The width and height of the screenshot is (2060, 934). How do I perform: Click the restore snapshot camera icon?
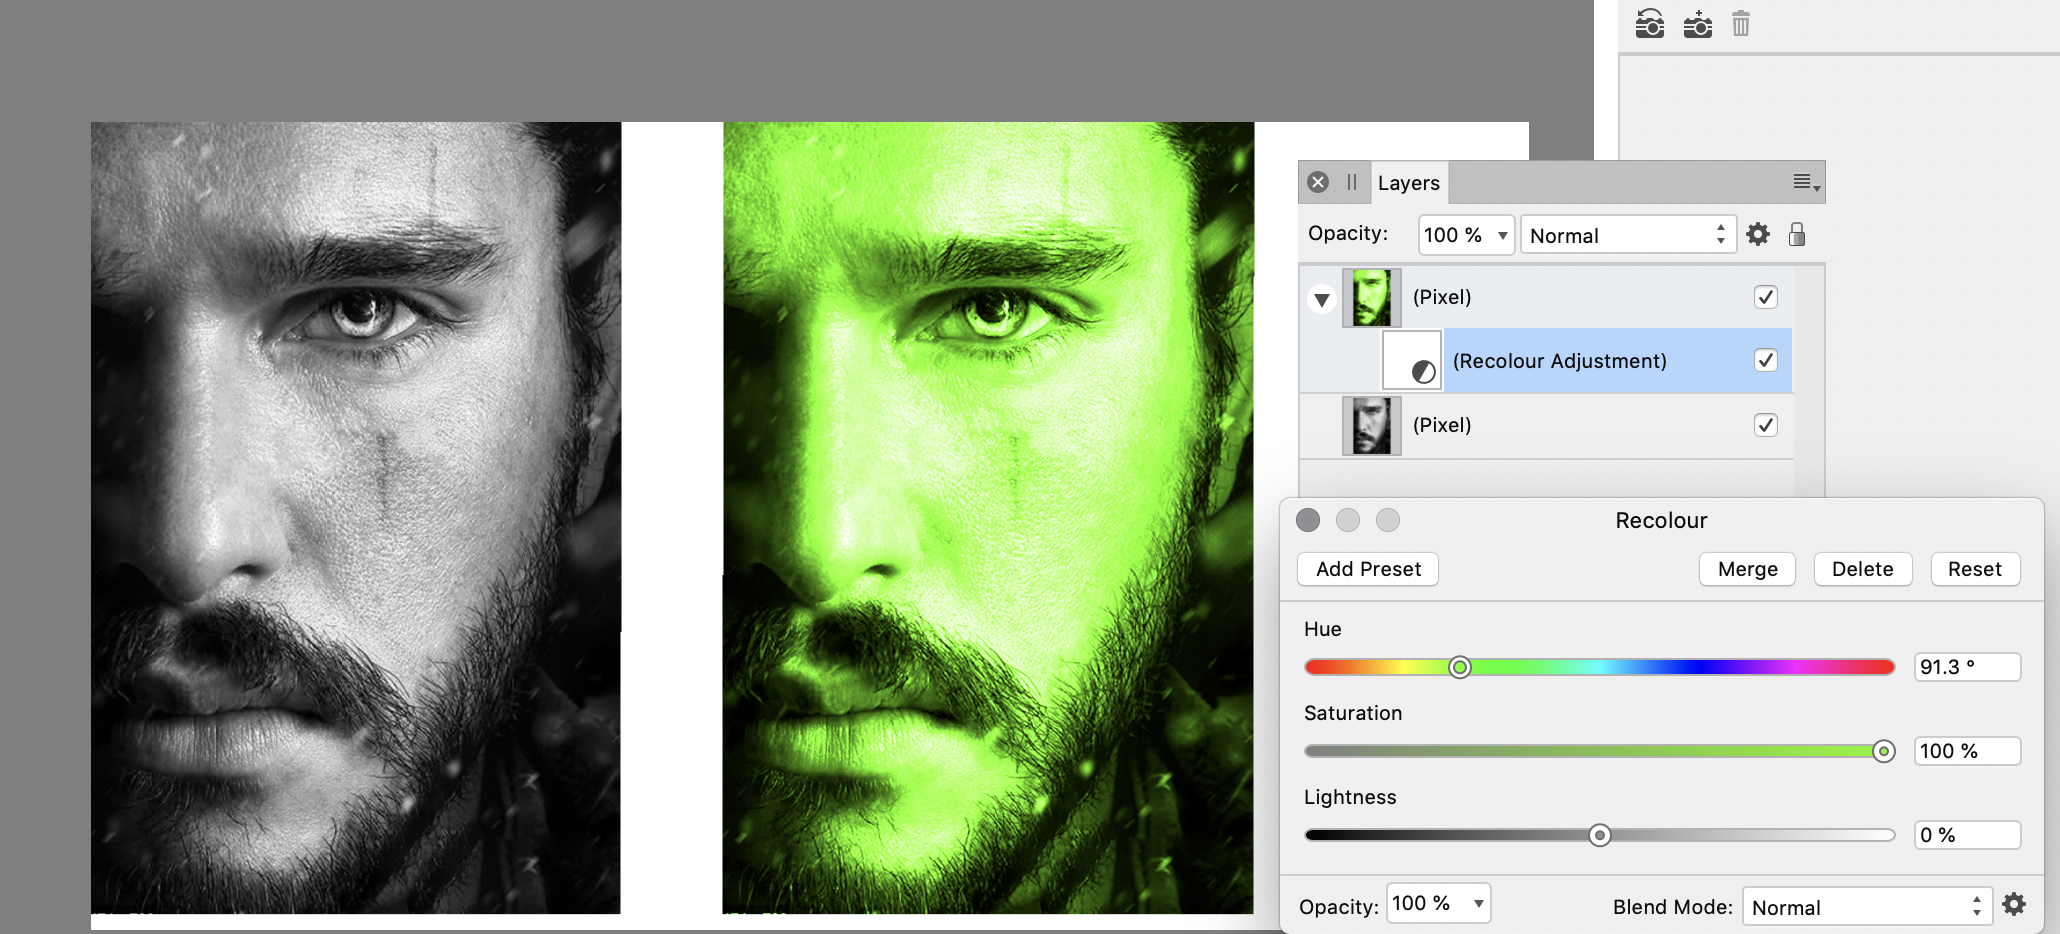pyautogui.click(x=1650, y=23)
